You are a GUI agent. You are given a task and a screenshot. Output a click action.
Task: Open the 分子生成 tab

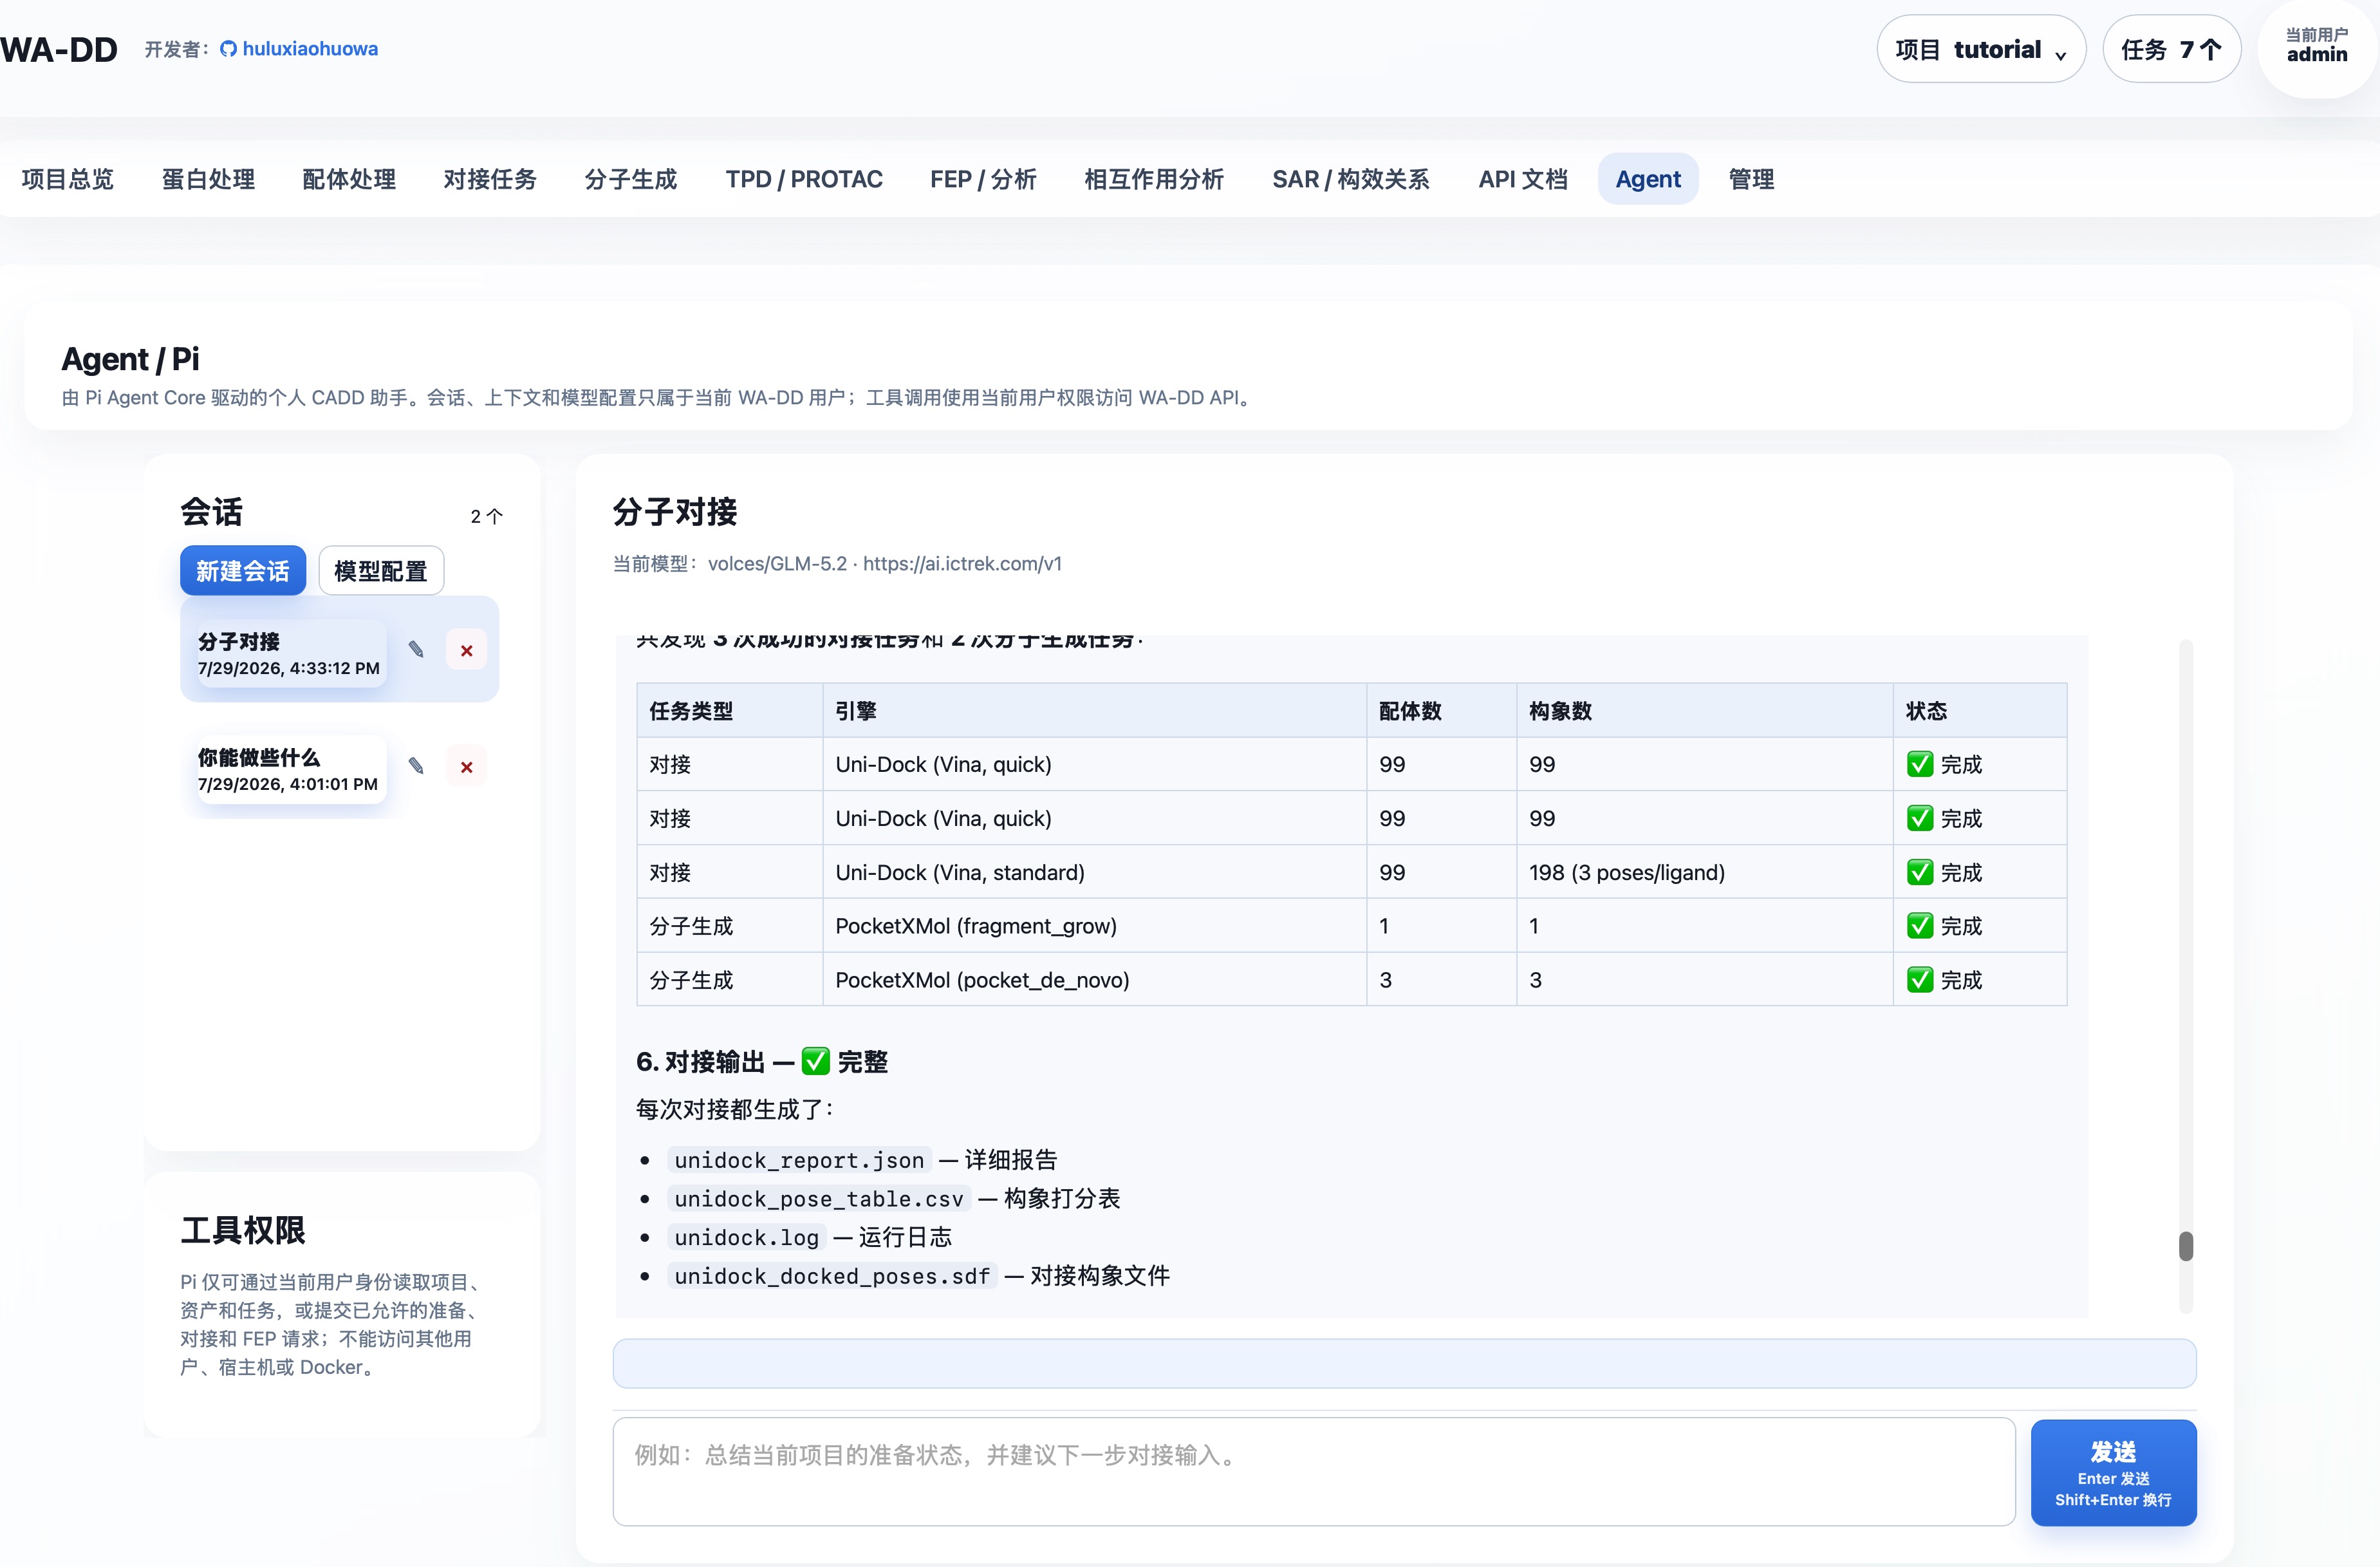pos(631,179)
